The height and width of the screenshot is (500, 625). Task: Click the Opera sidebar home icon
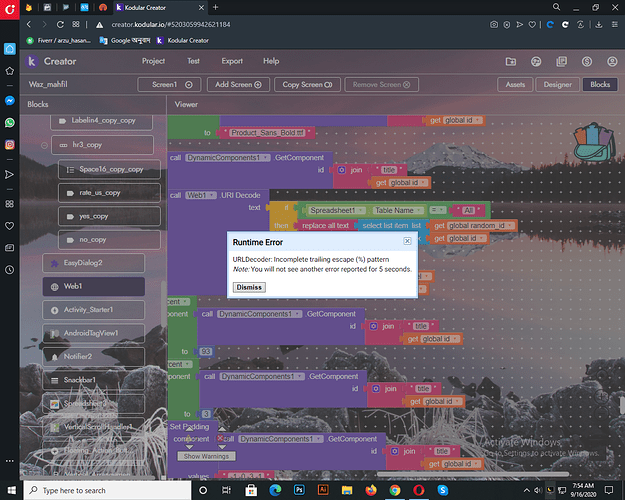[10, 49]
